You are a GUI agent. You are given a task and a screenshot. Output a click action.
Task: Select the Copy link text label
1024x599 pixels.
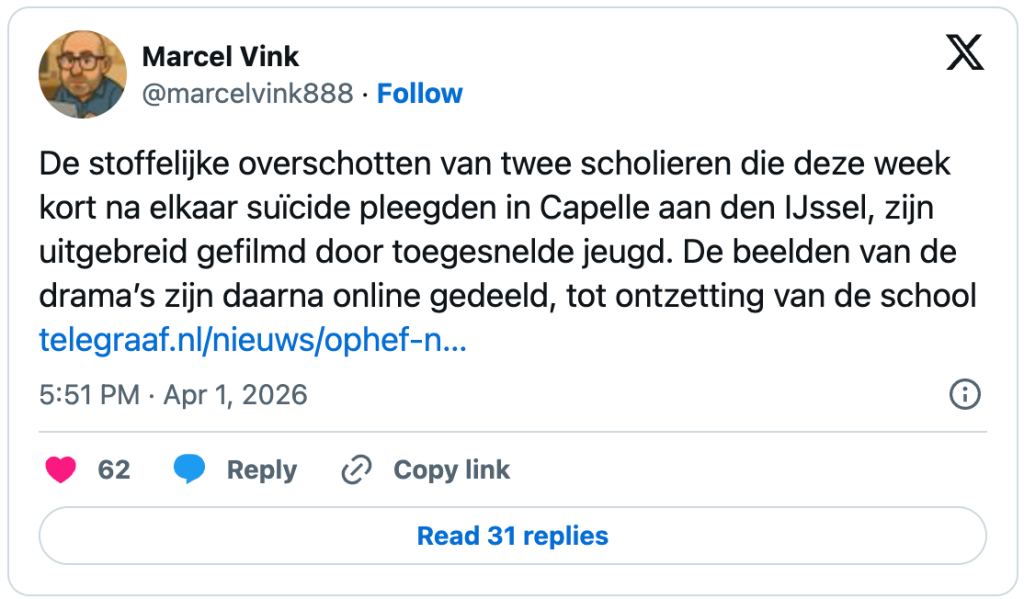[x=451, y=470]
